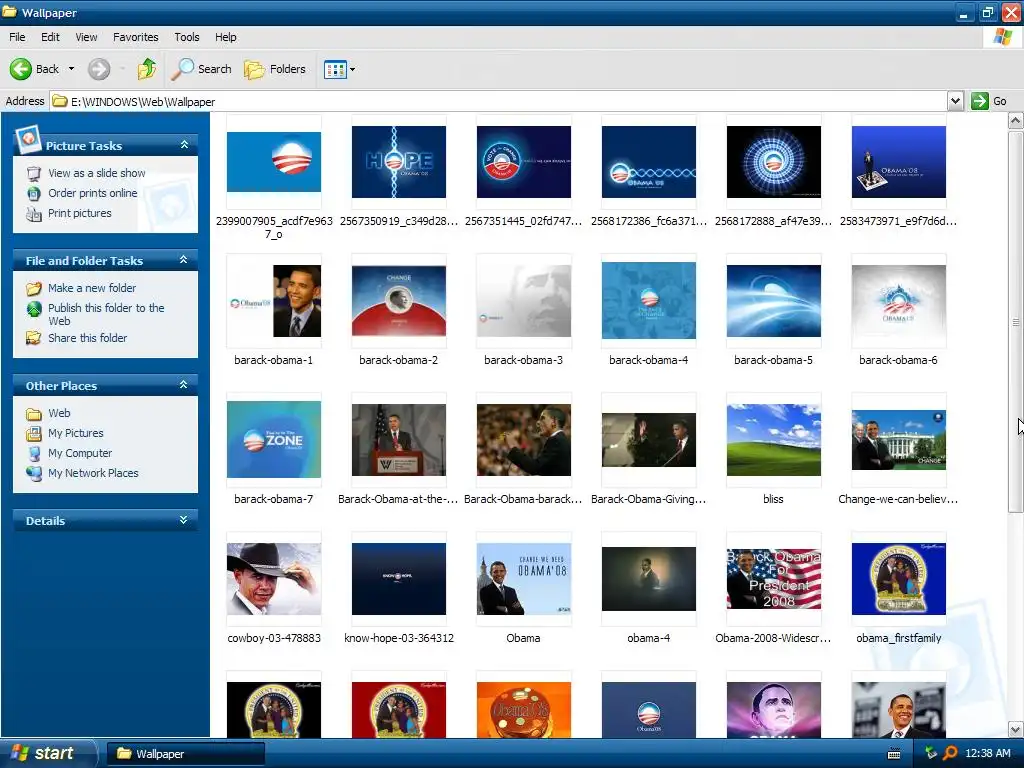The width and height of the screenshot is (1024, 768).
Task: Click the Share this folder icon
Action: 34,338
